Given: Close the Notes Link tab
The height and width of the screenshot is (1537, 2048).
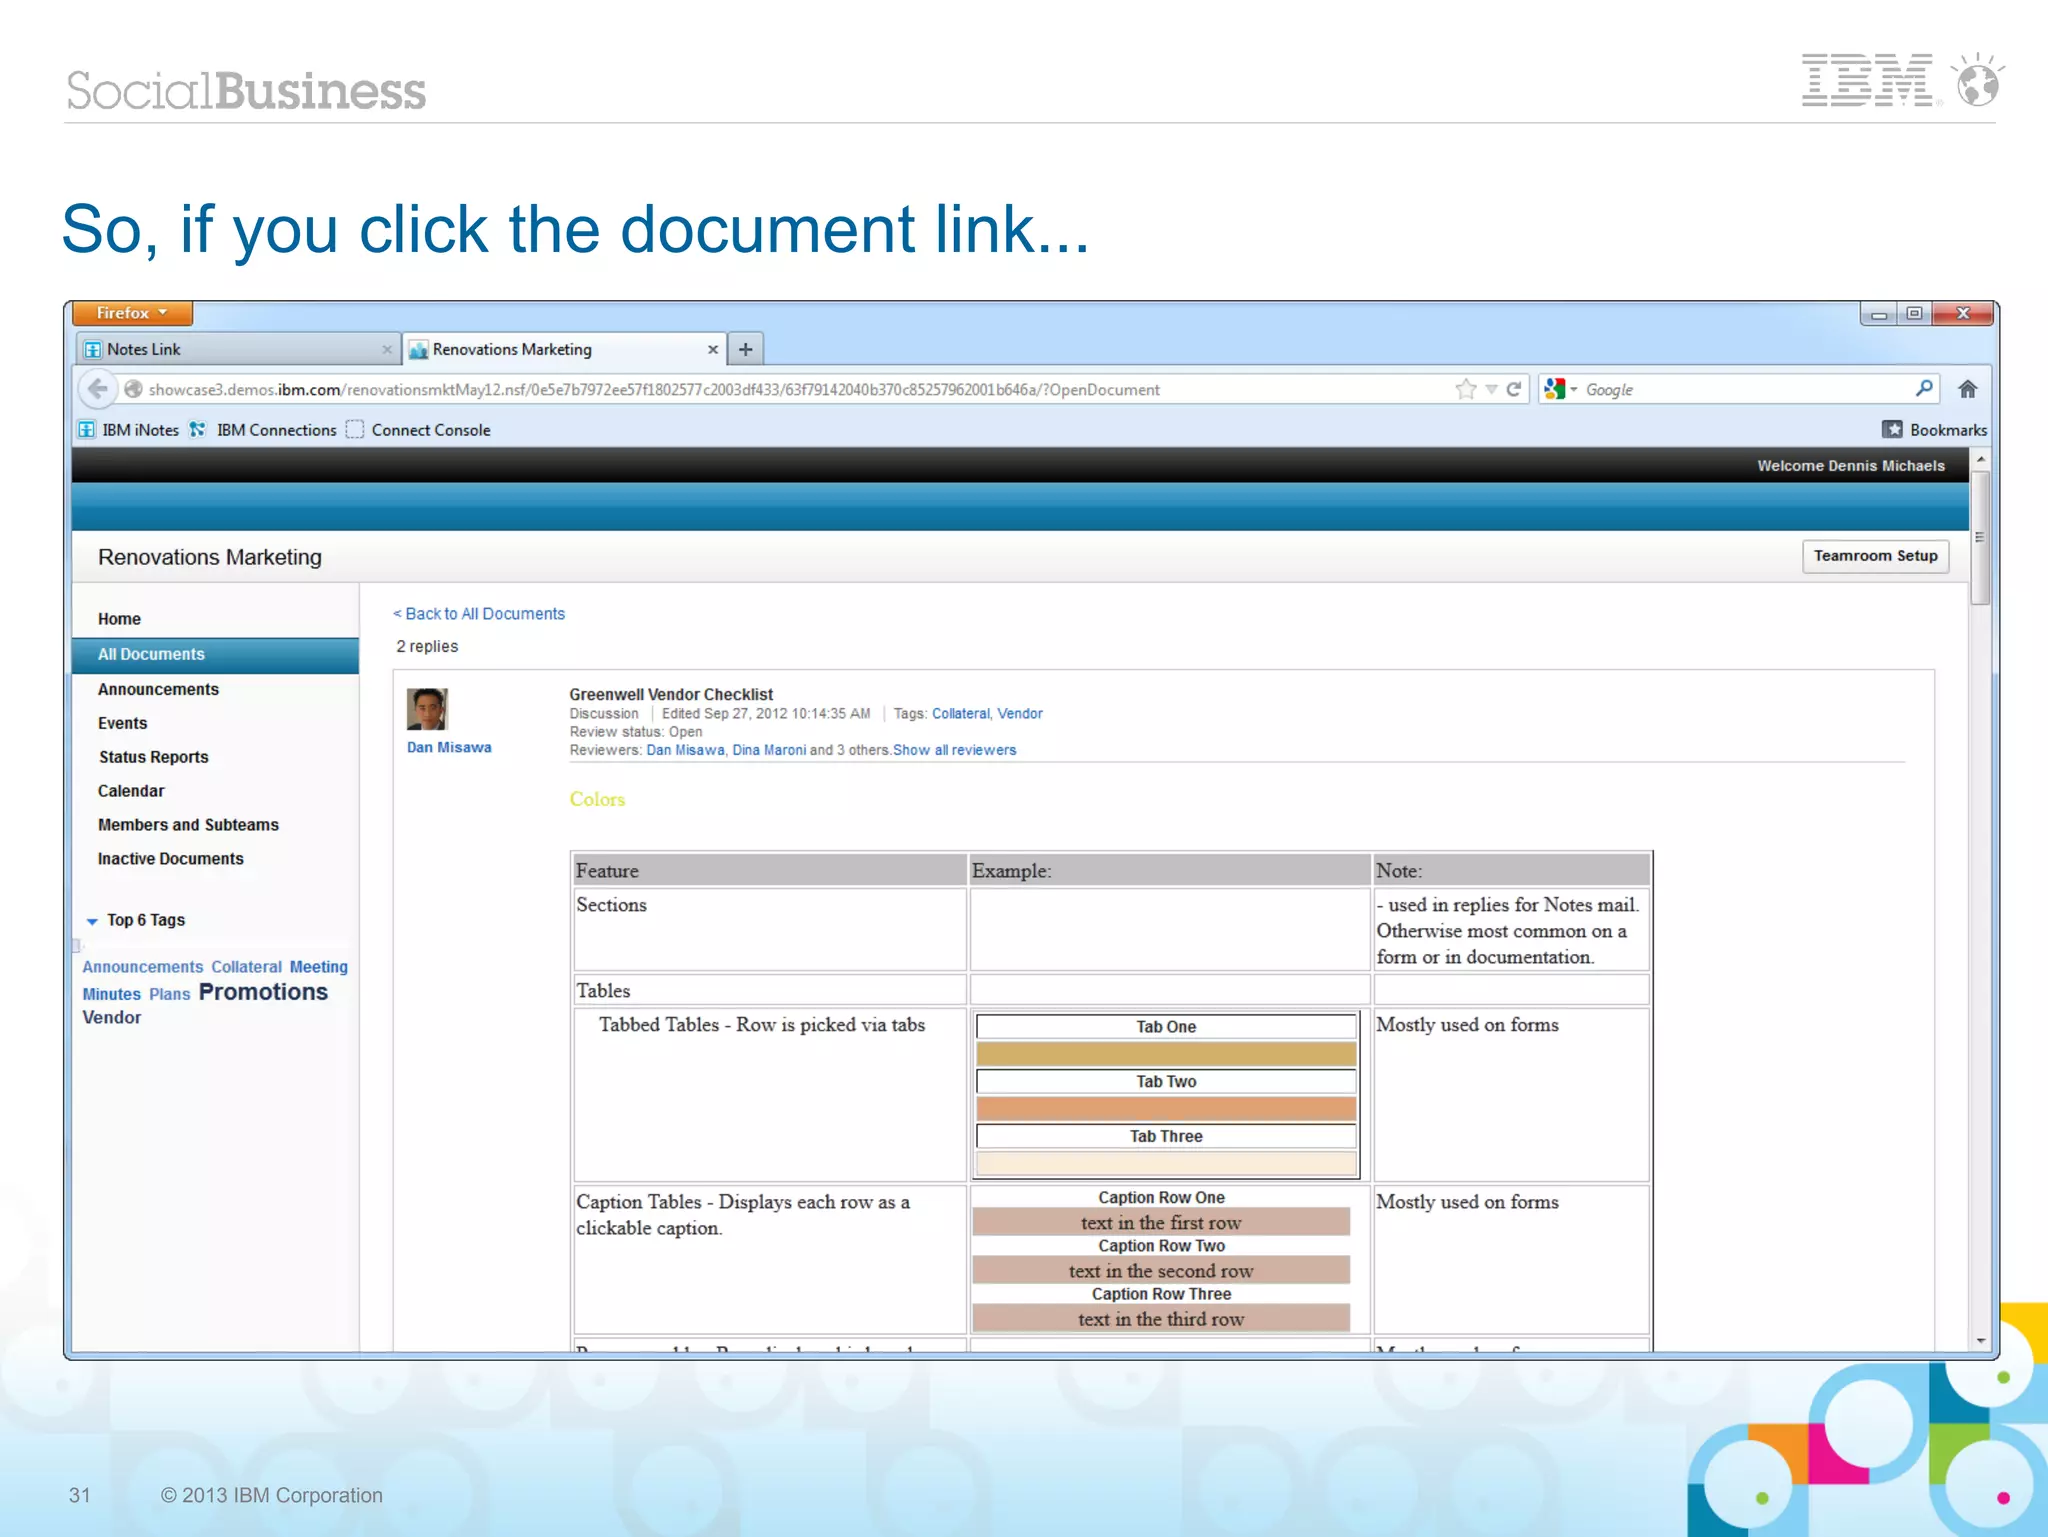Looking at the screenshot, I should pos(387,349).
